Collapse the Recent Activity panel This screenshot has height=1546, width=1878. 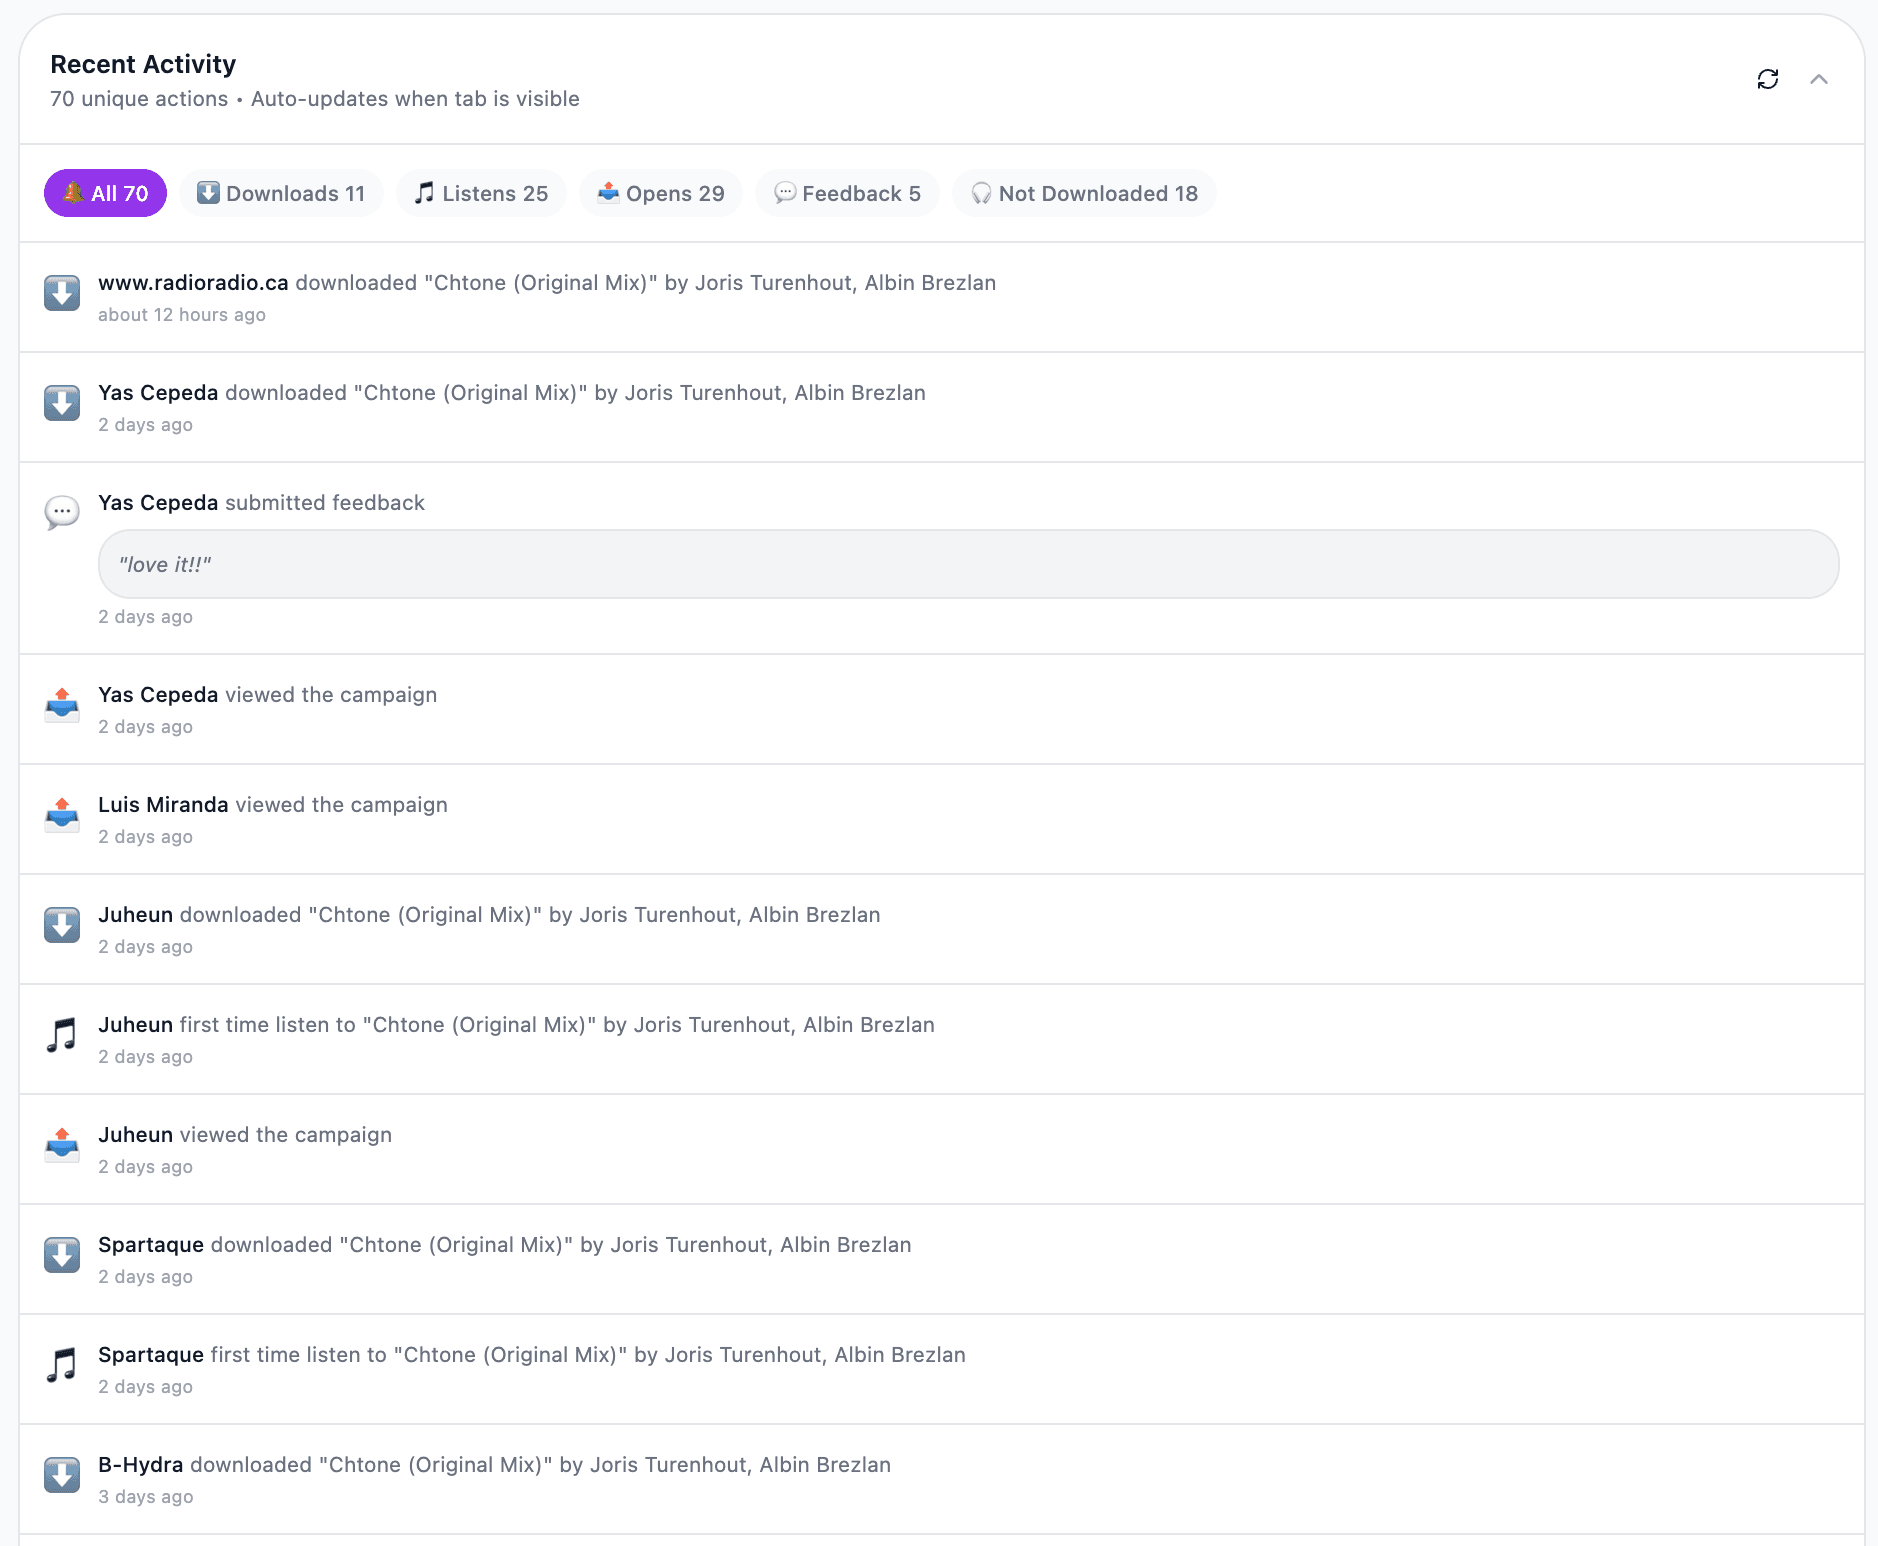(x=1820, y=79)
